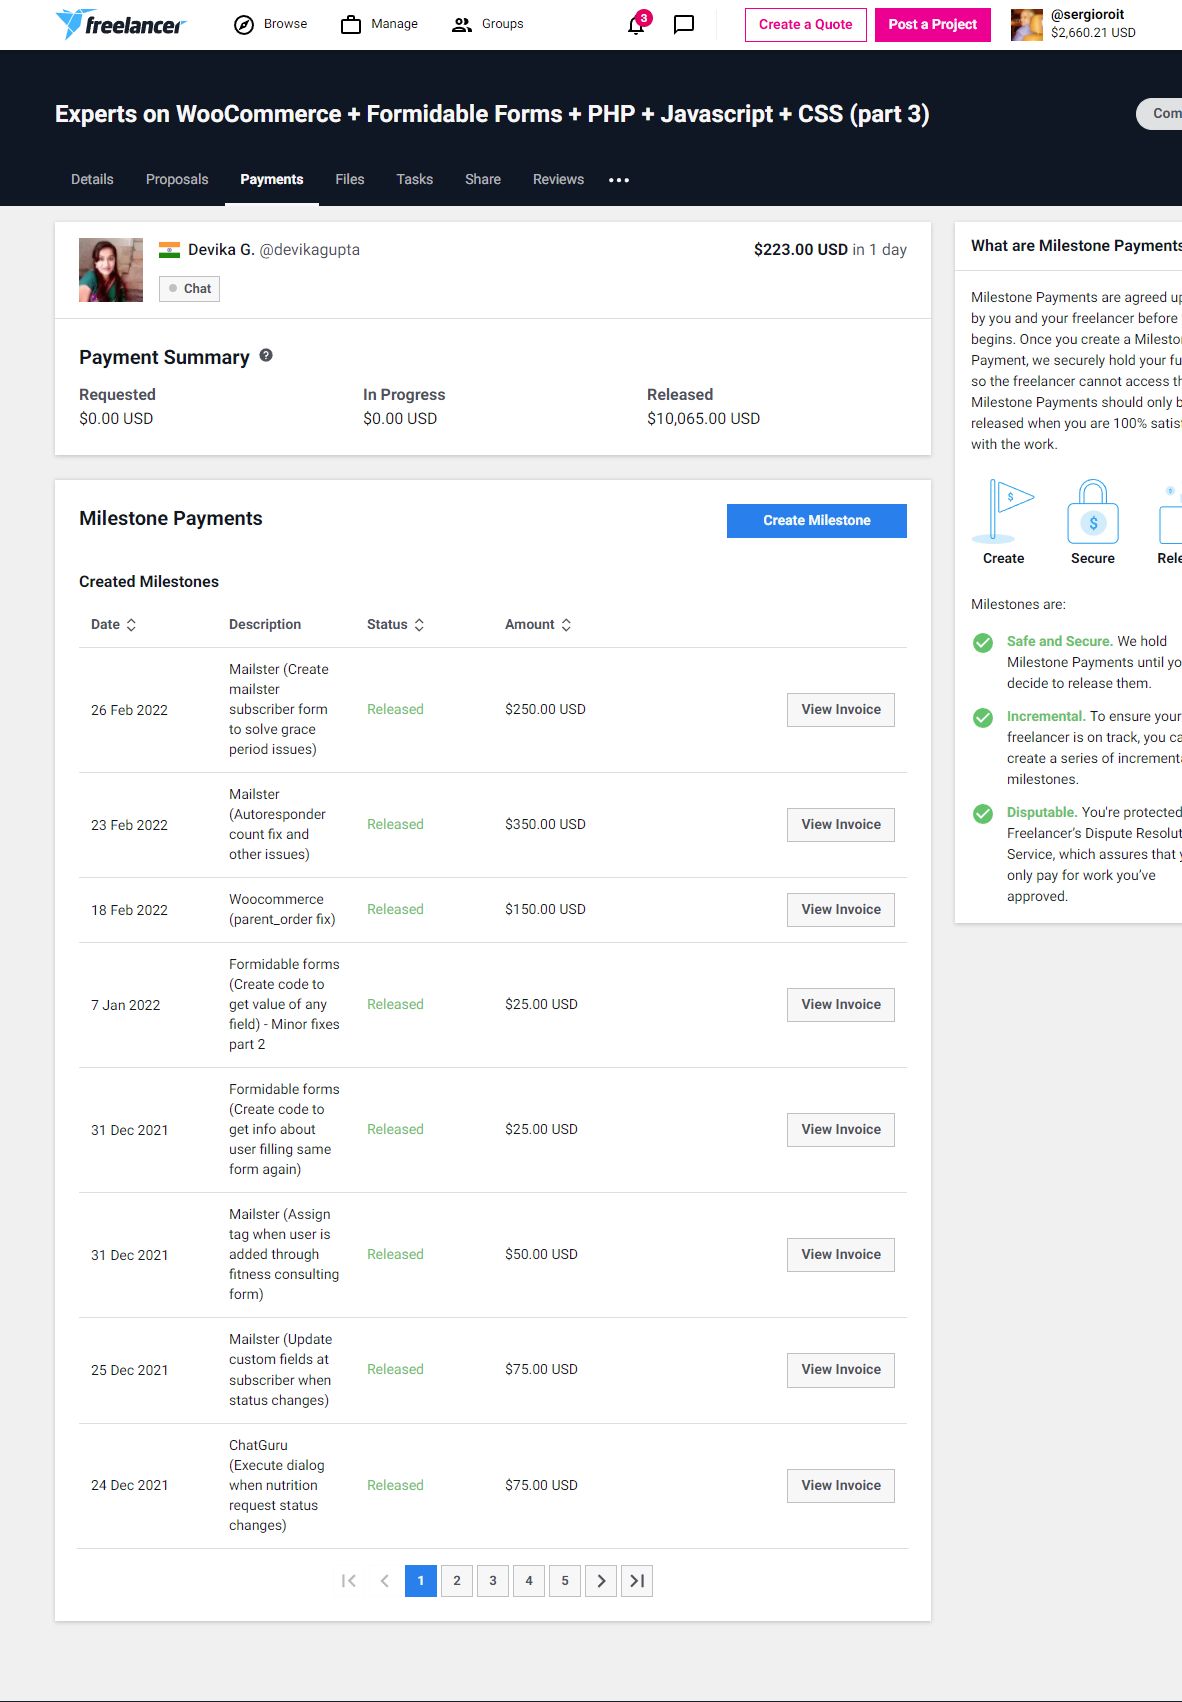Click the Browse compass icon
The width and height of the screenshot is (1182, 1702).
244,25
